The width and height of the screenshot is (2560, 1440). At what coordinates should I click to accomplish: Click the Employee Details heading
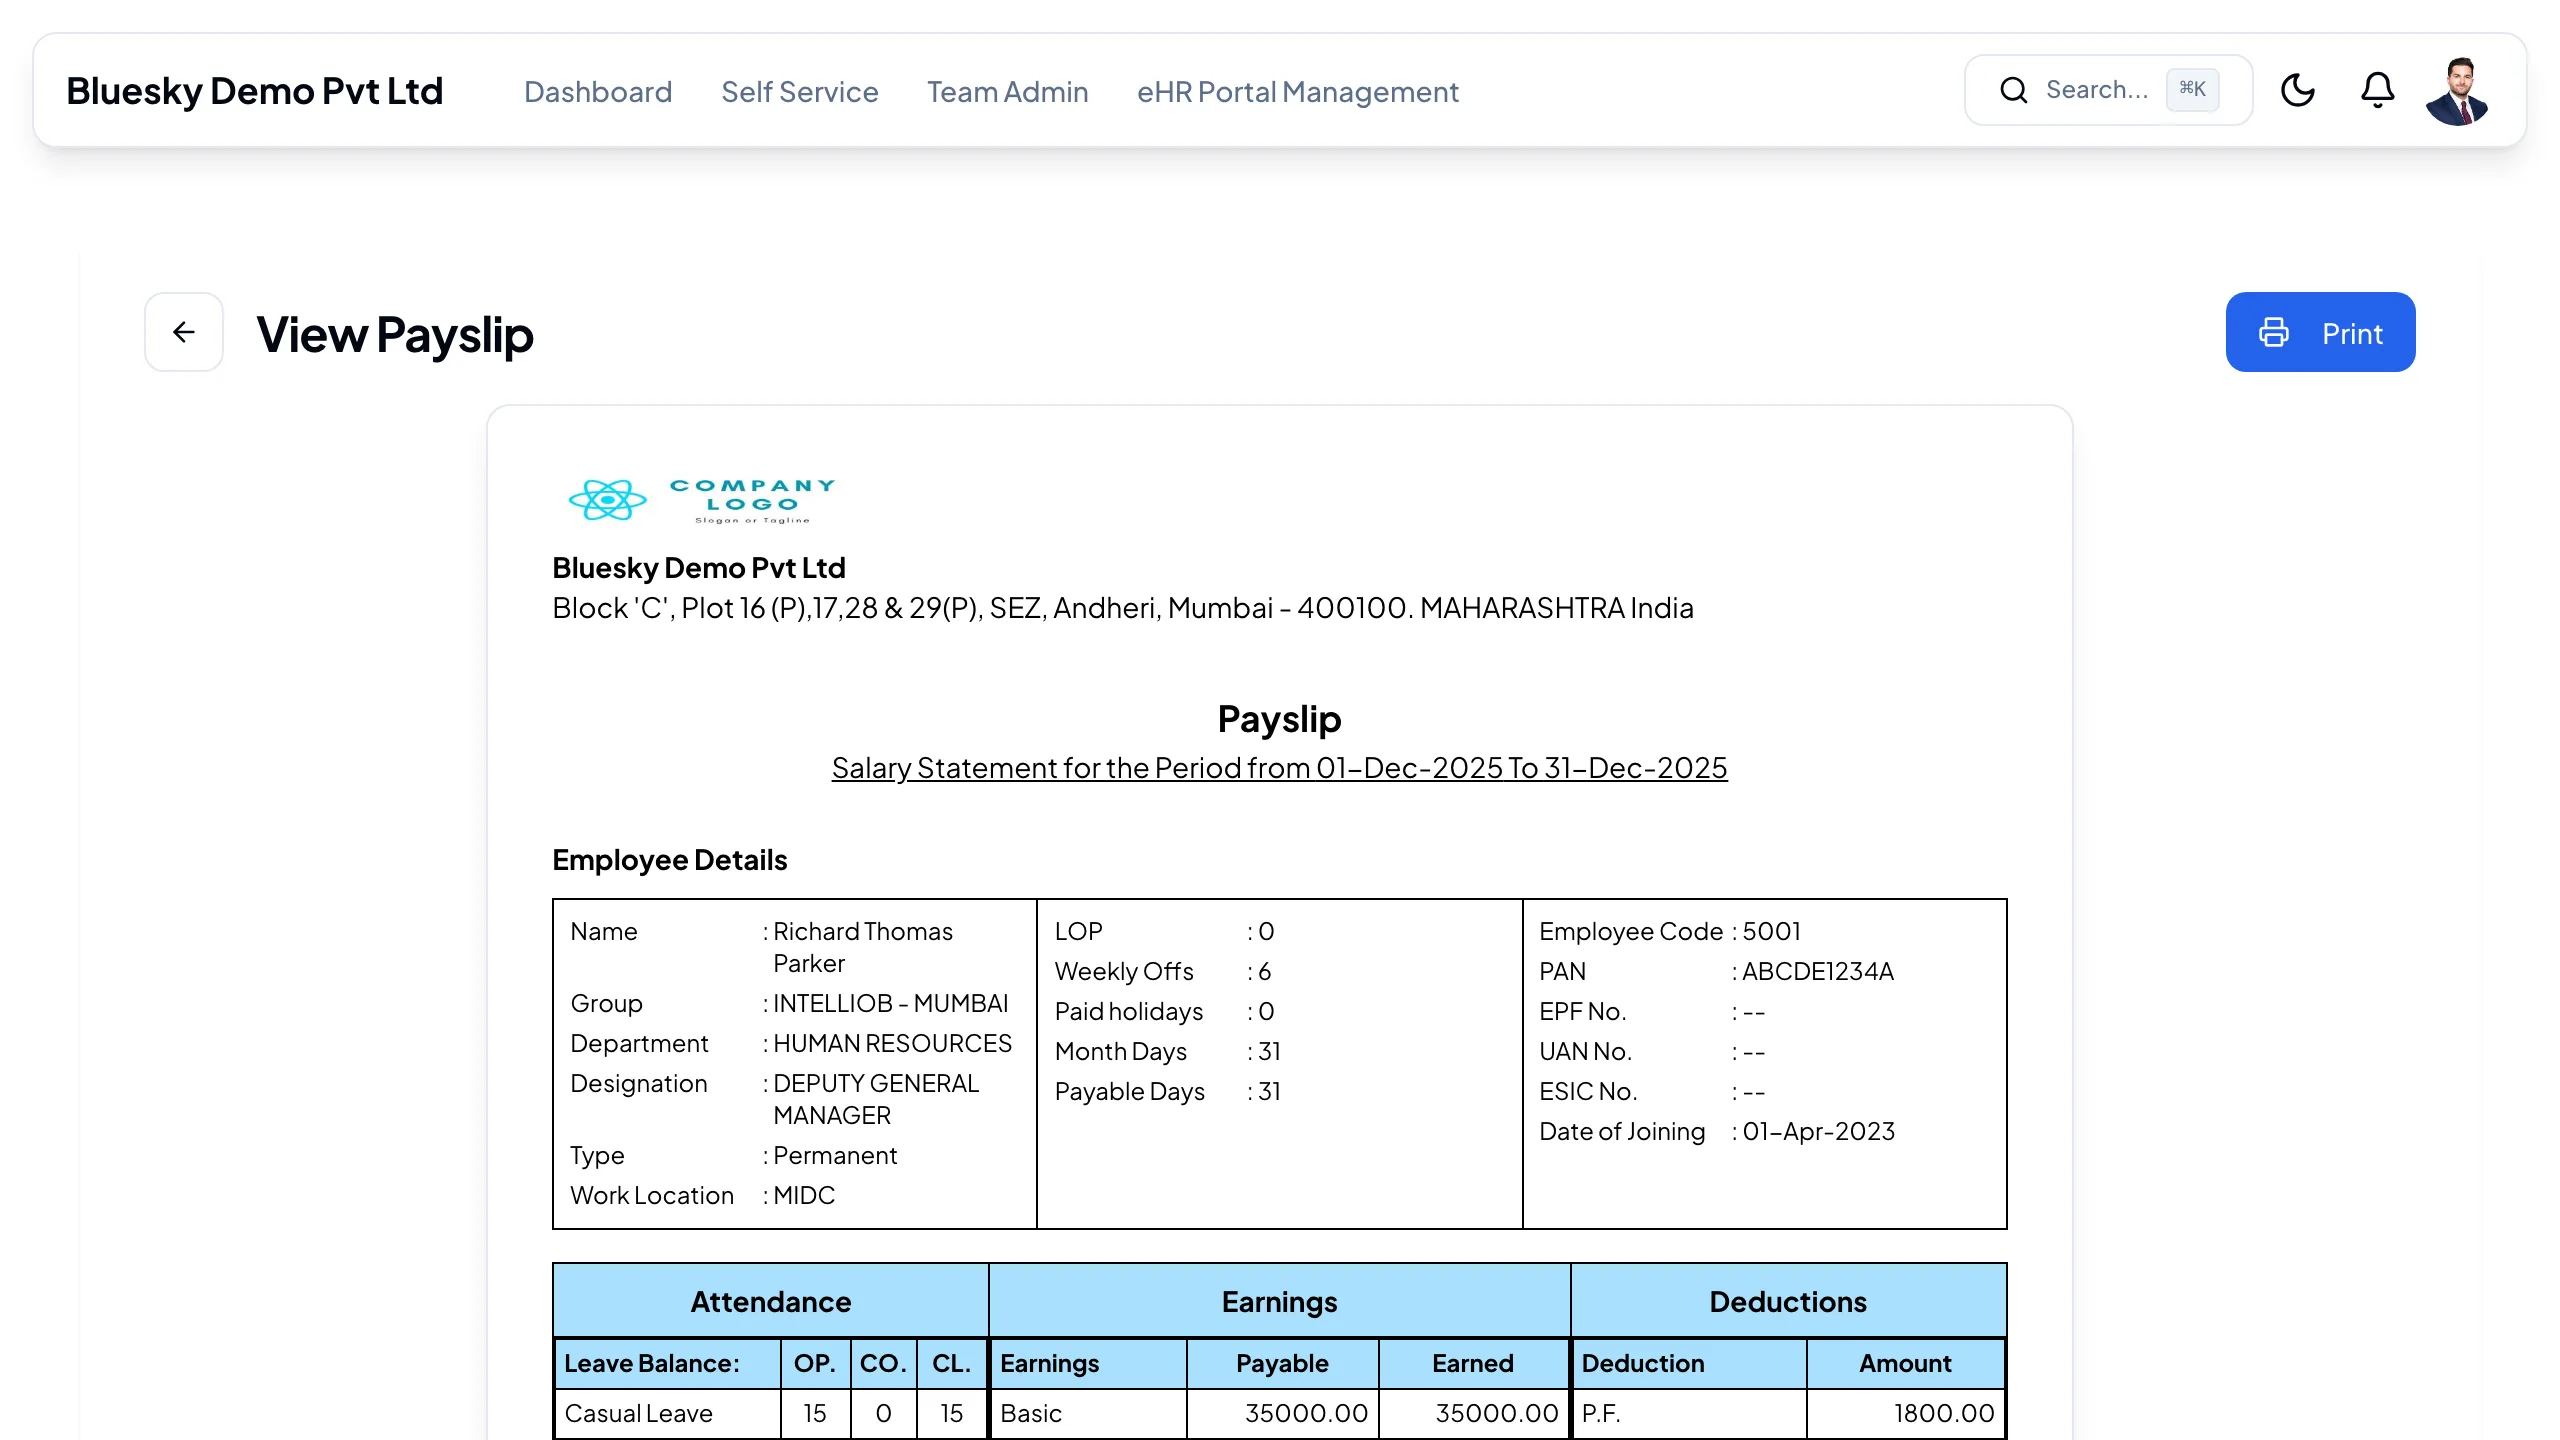click(669, 860)
